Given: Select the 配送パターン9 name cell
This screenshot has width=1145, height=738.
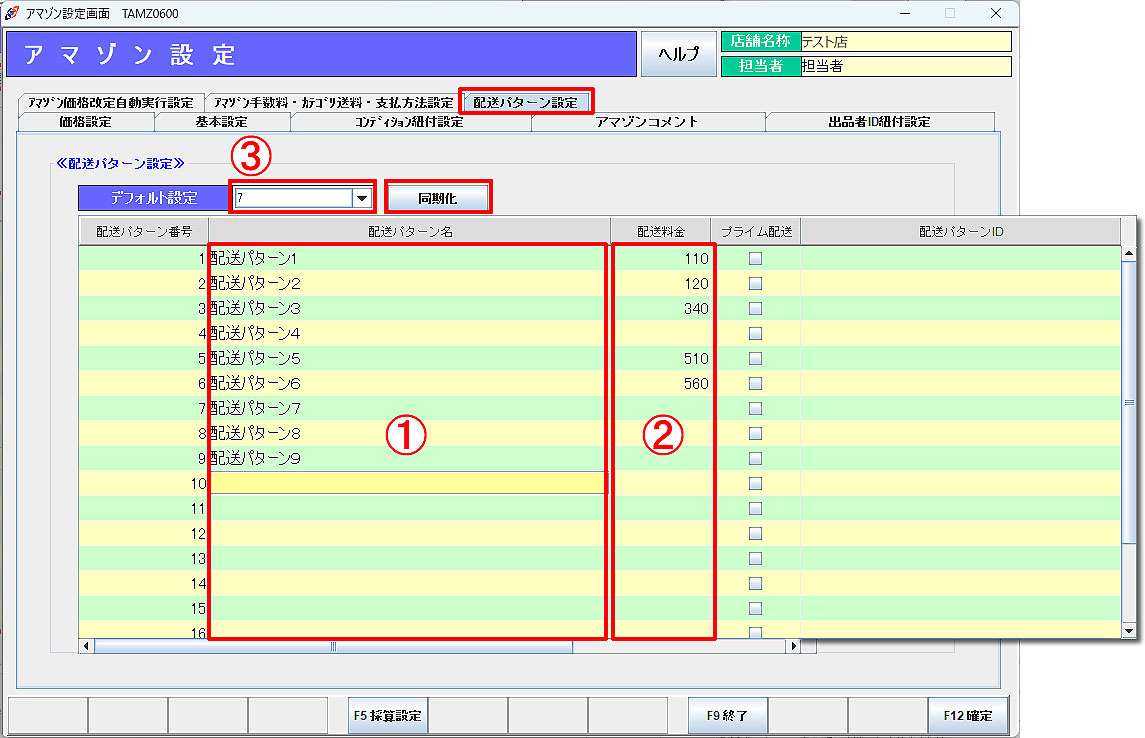Looking at the screenshot, I should click(x=409, y=458).
